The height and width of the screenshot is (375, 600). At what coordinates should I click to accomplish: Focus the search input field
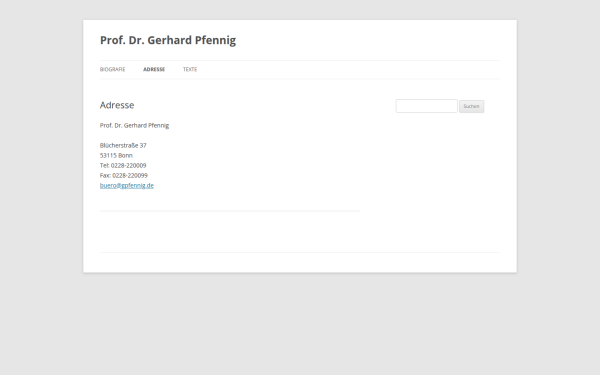pos(426,106)
